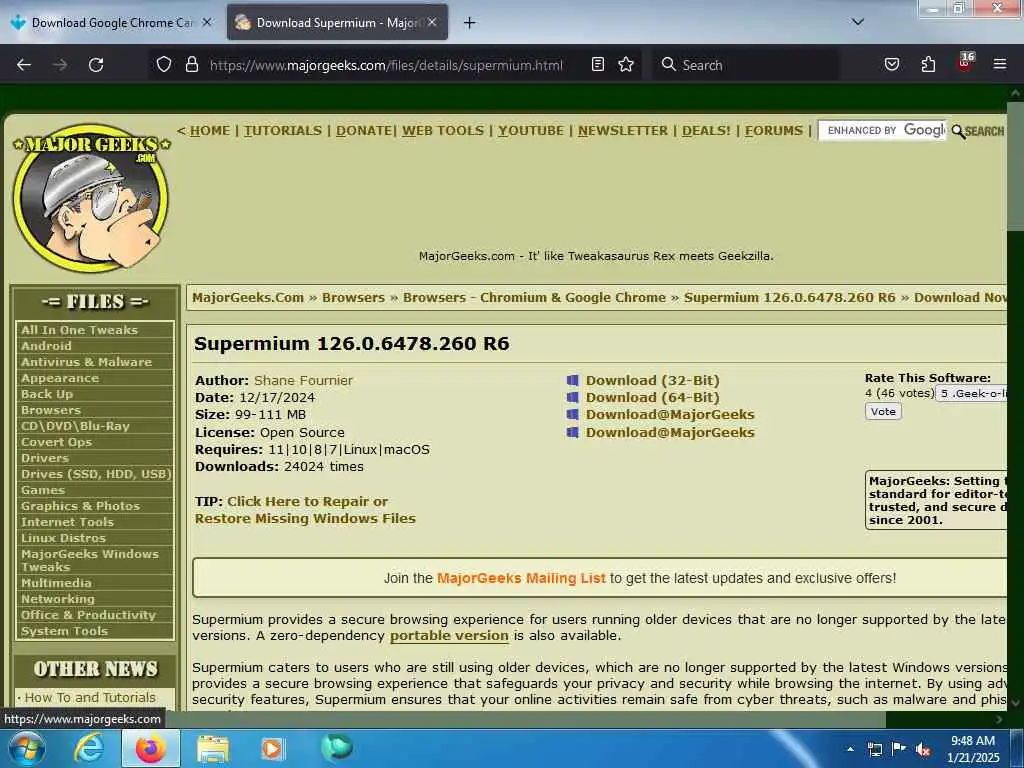Show hidden tray icons arrow
This screenshot has width=1024, height=768.
[x=850, y=749]
